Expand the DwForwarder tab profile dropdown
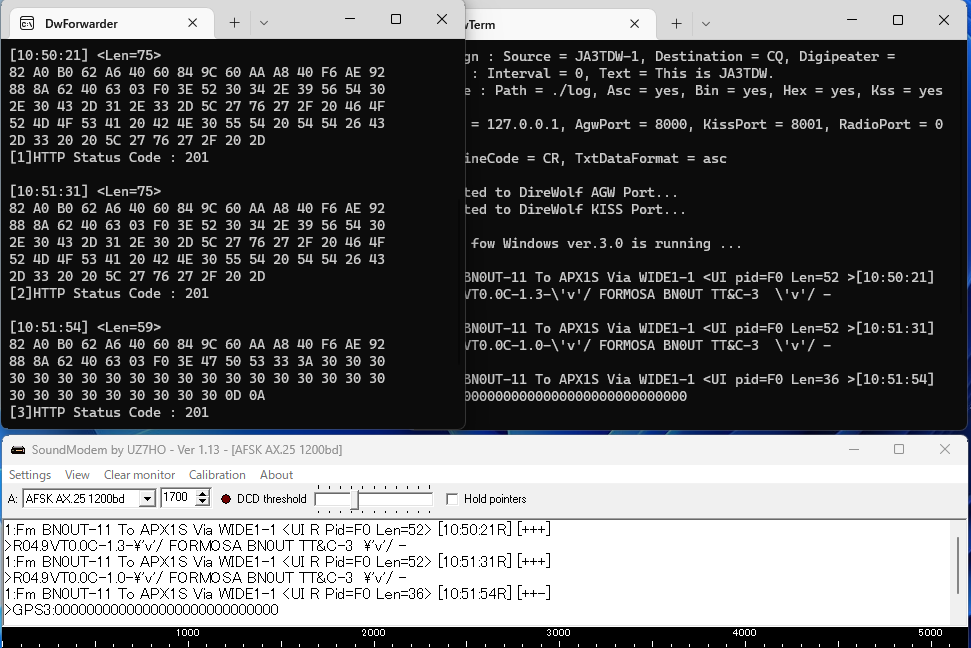The width and height of the screenshot is (971, 648). (x=264, y=23)
